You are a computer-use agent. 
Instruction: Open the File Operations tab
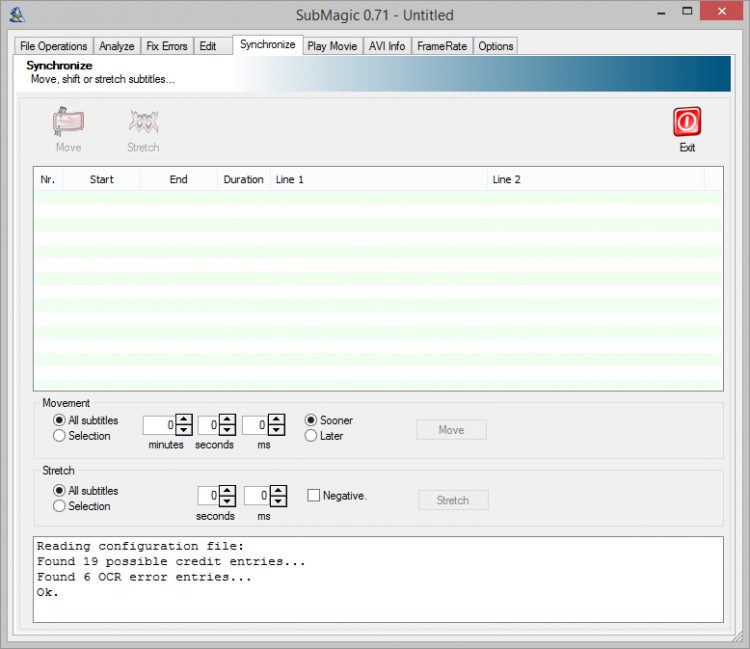54,46
